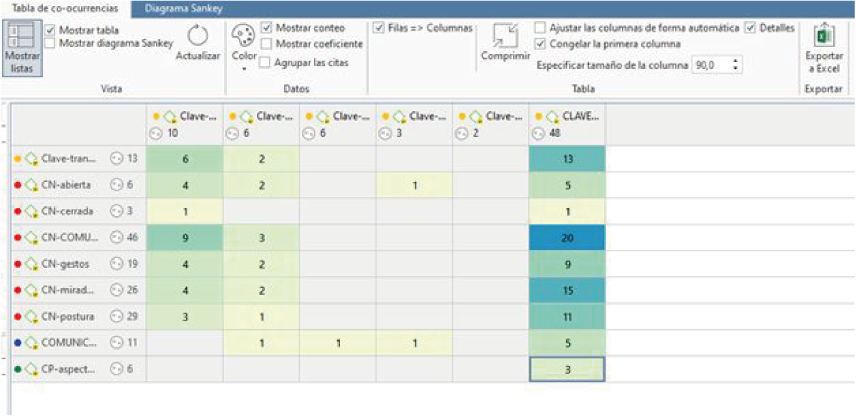Enable the Mostrar diagrama Sankey checkbox
The height and width of the screenshot is (416, 856).
[50, 44]
